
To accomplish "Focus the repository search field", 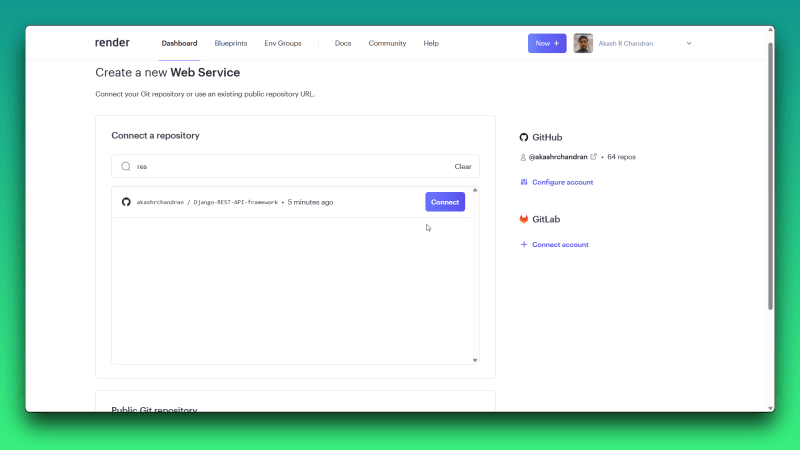I will coord(295,166).
